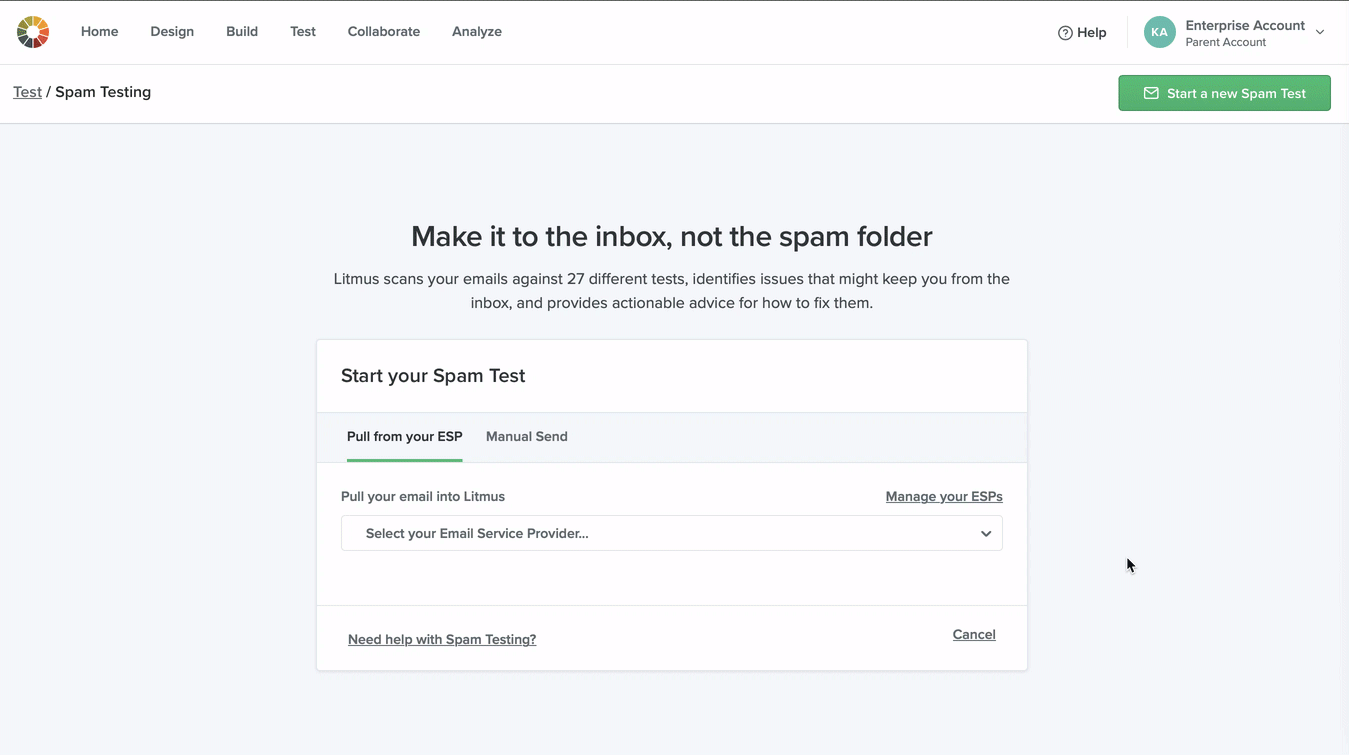
Task: Open the Manage your ESPs link
Action: (944, 496)
